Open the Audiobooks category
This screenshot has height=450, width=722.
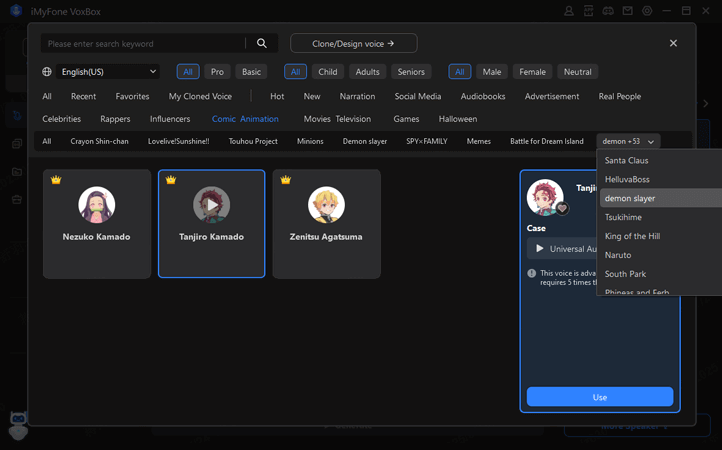click(483, 96)
